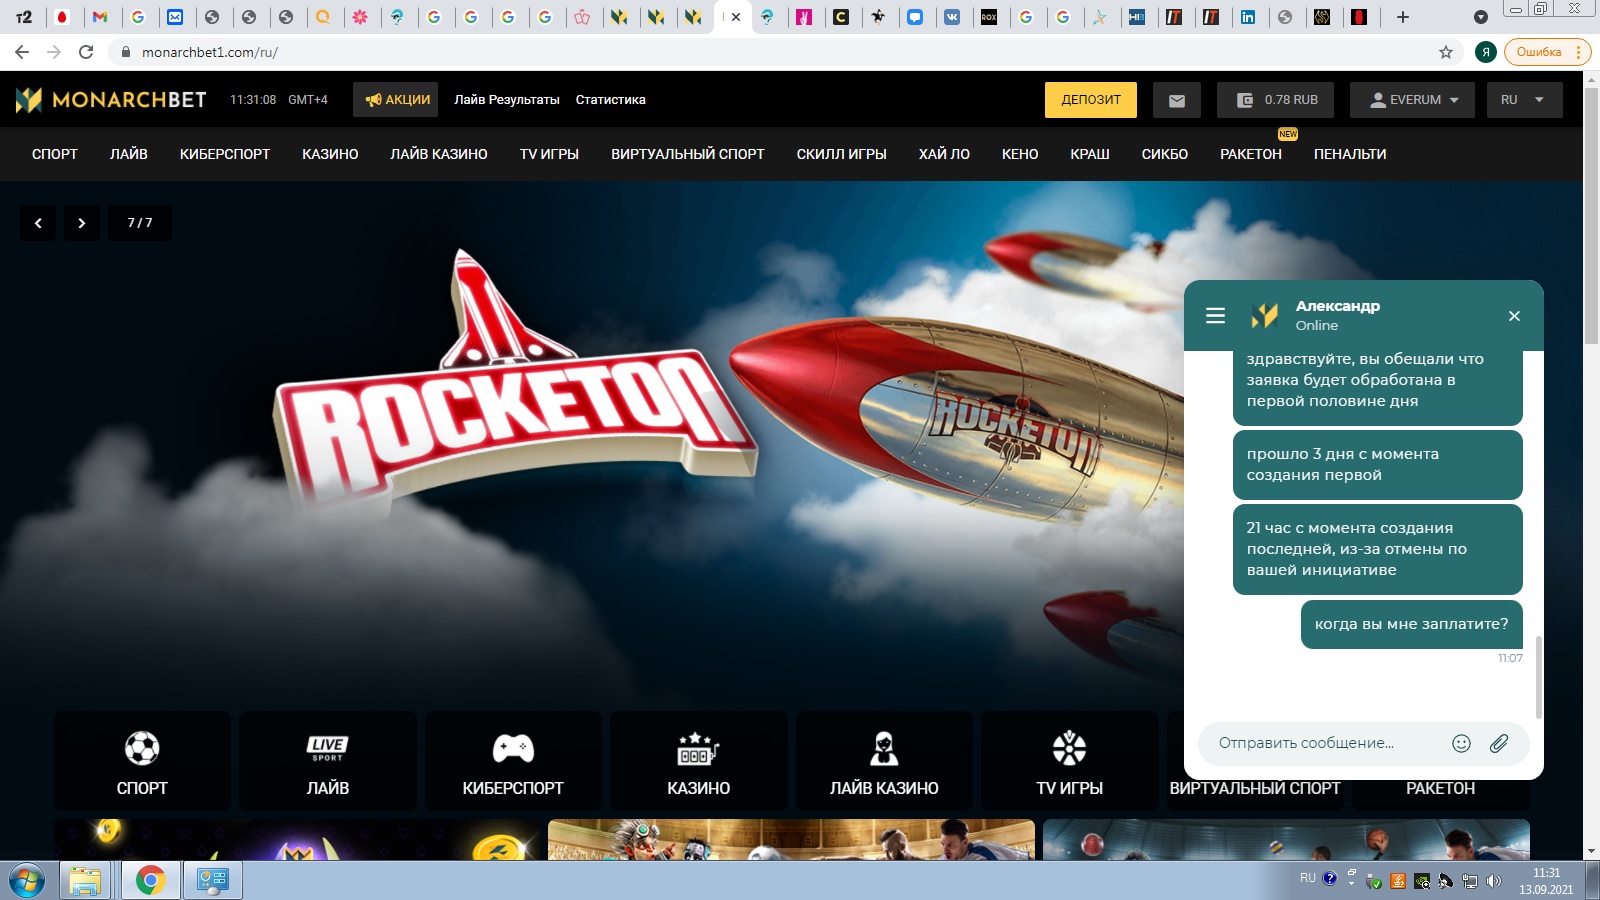Open СИКБО in navigation bar
Image resolution: width=1600 pixels, height=900 pixels.
[x=1165, y=154]
